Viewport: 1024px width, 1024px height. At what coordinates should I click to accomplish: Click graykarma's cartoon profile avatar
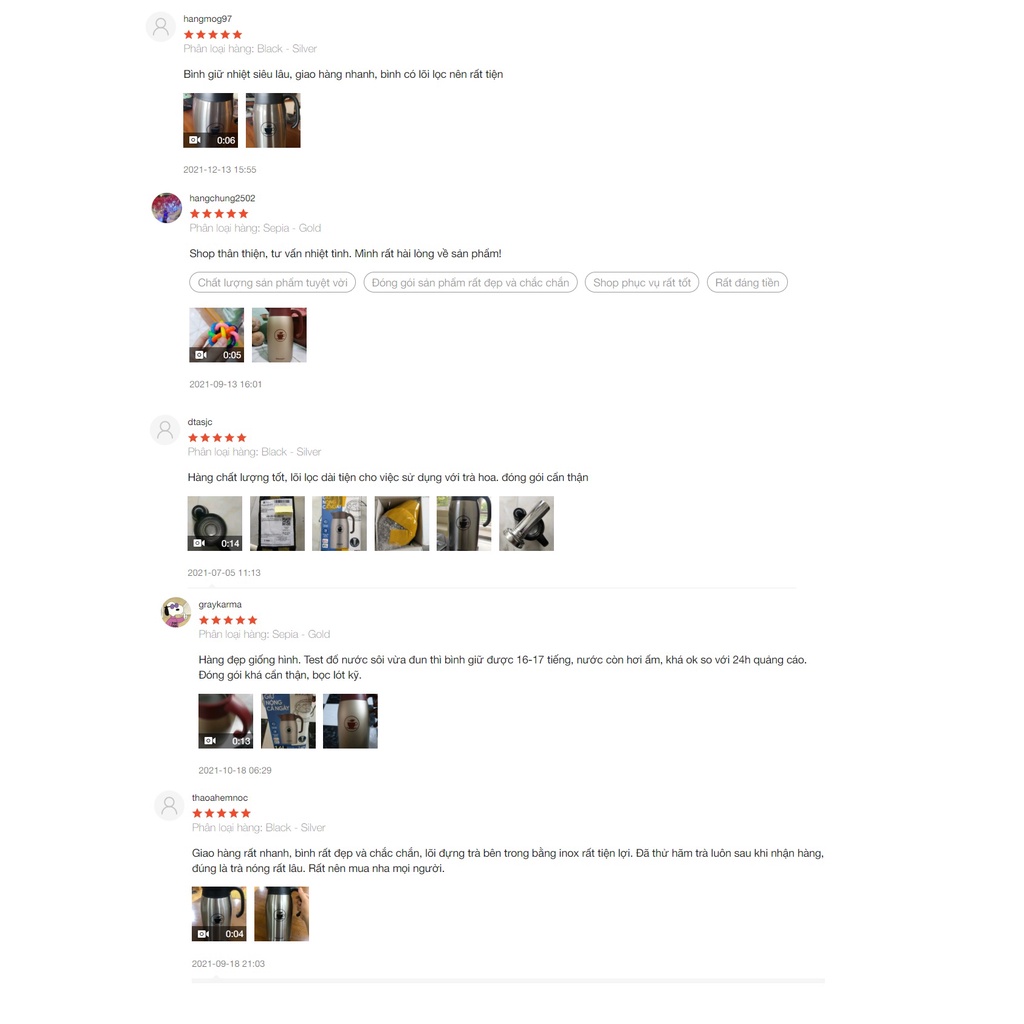[176, 612]
